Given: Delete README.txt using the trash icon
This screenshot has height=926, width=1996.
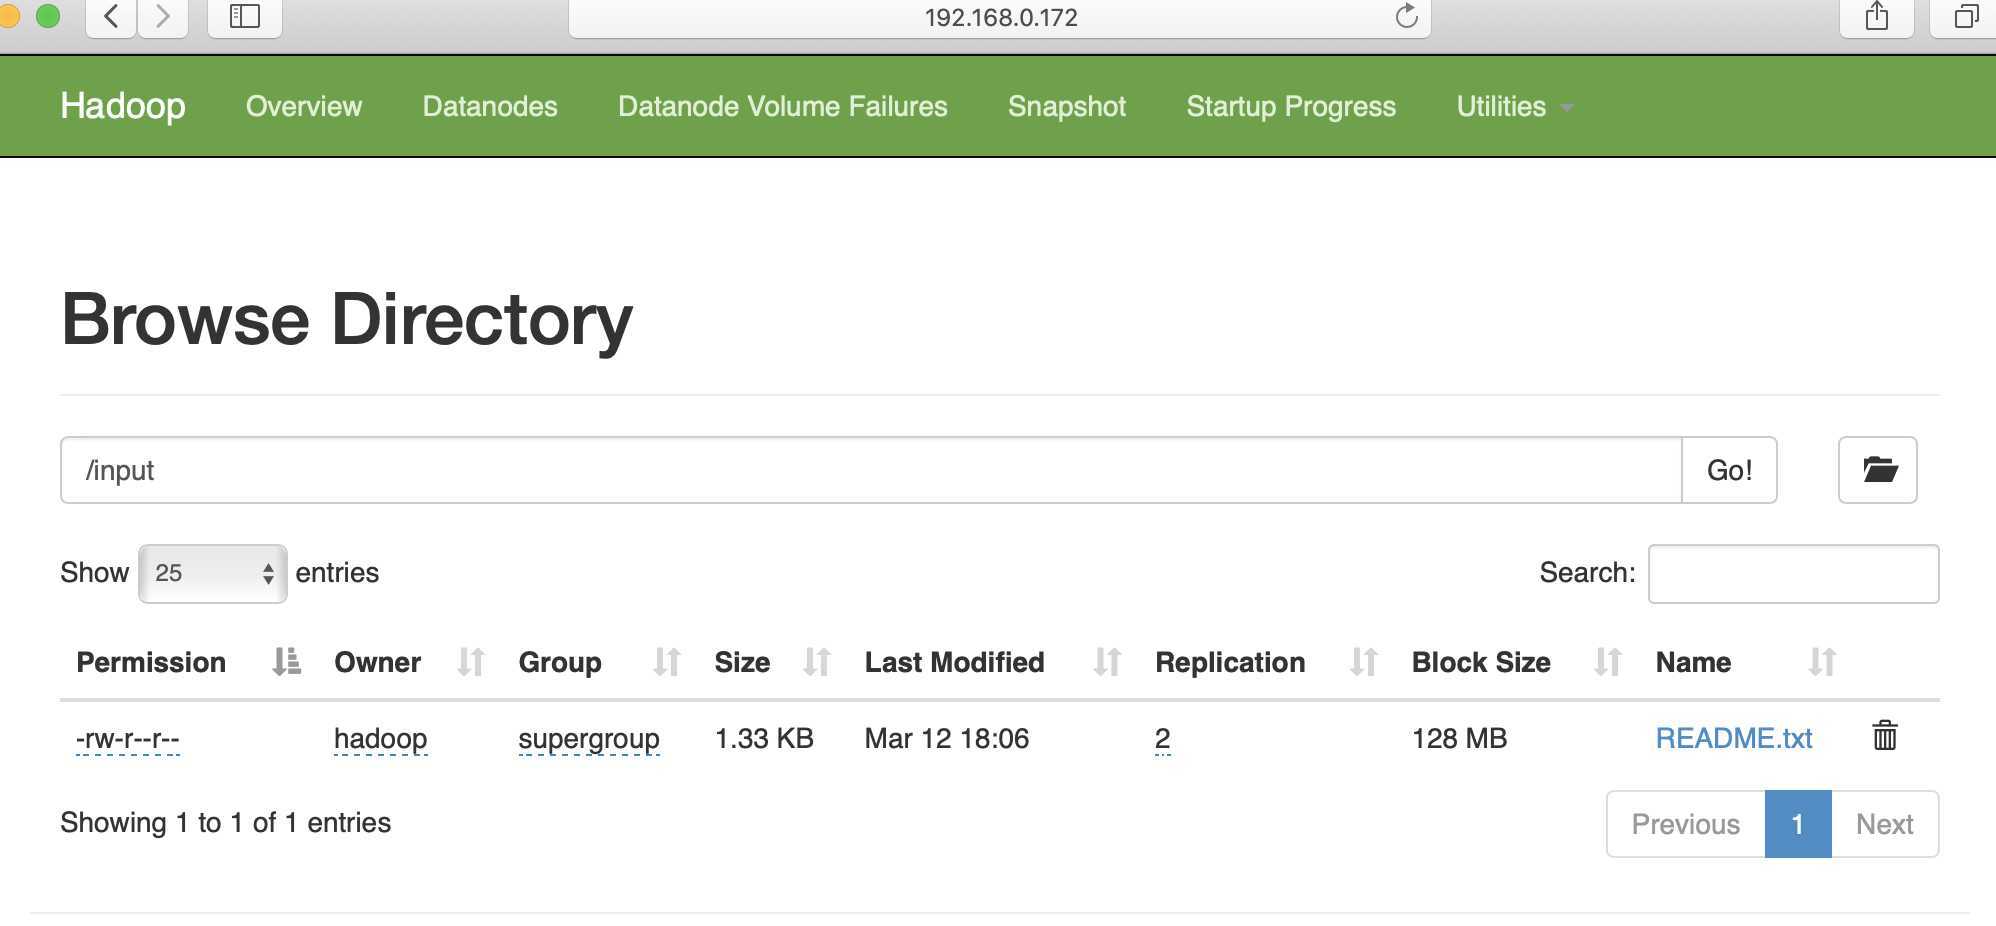Looking at the screenshot, I should [1884, 736].
